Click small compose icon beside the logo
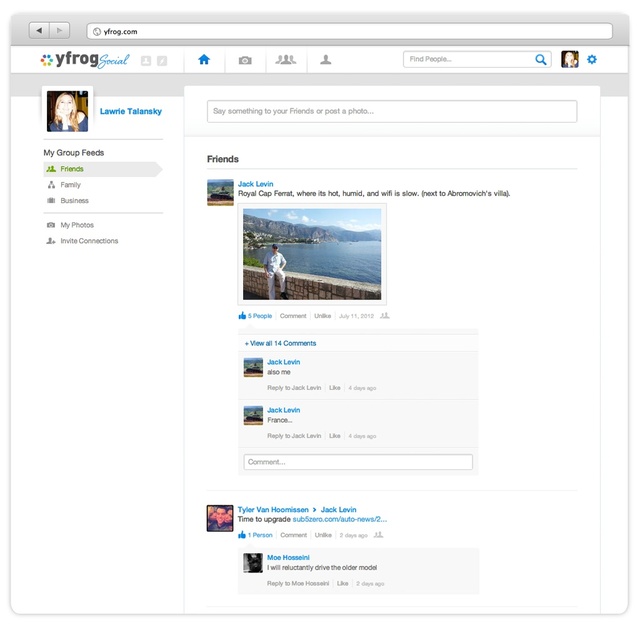 pos(162,61)
